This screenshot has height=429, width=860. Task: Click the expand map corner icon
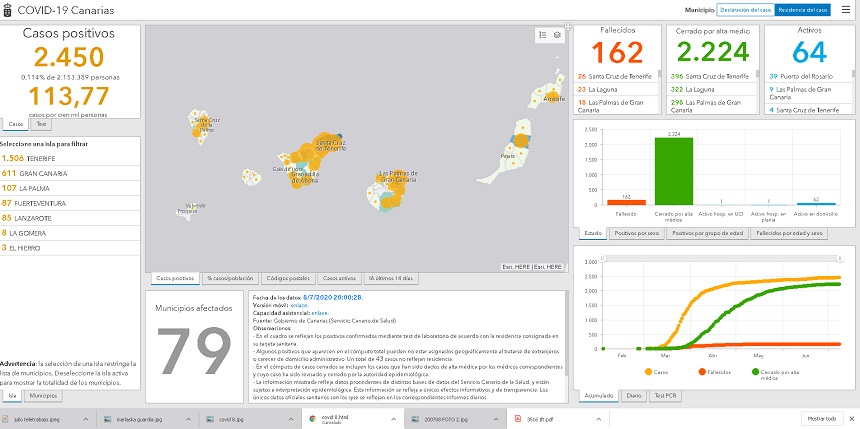point(568,26)
